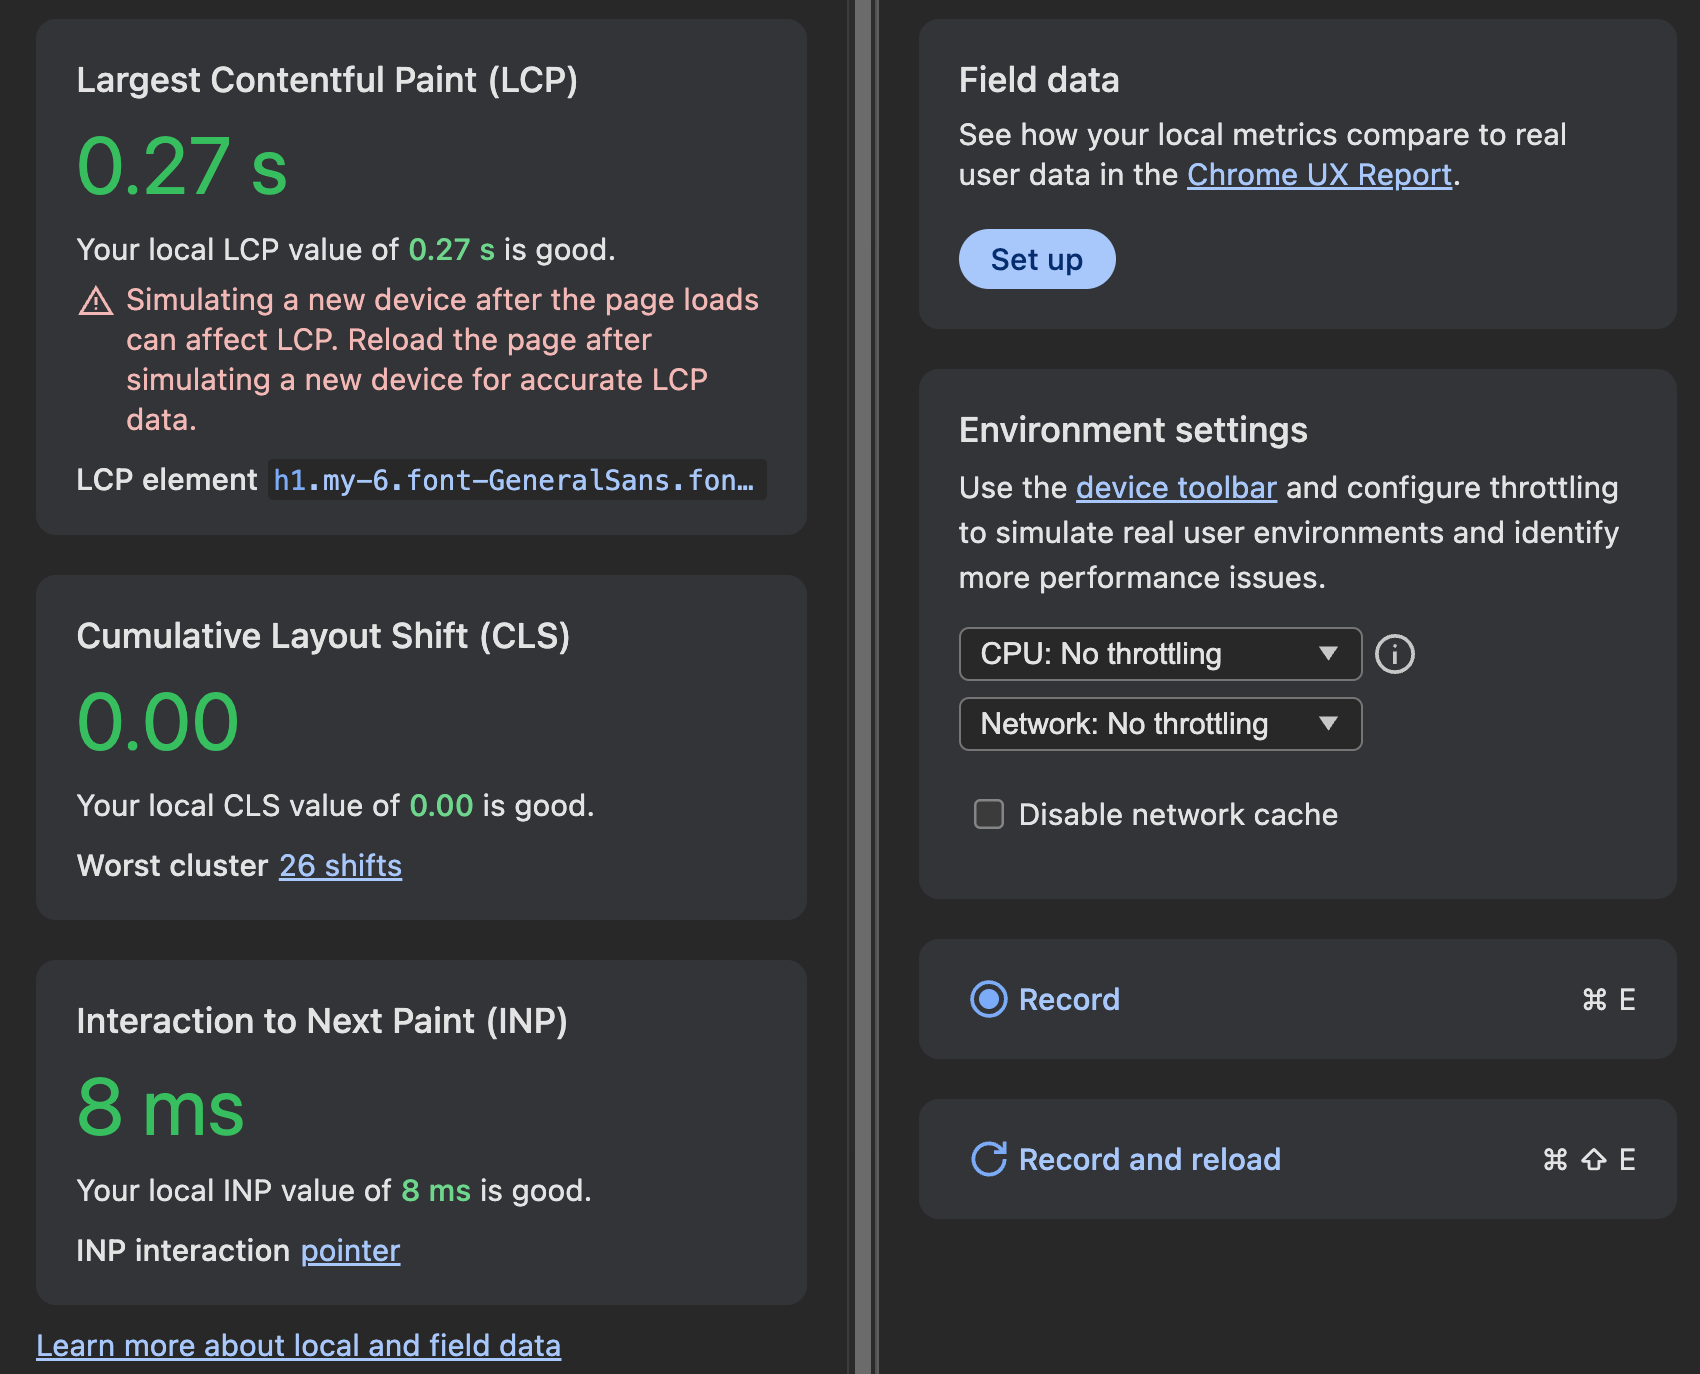Click the Environment settings heading
The width and height of the screenshot is (1700, 1374).
pyautogui.click(x=1133, y=430)
